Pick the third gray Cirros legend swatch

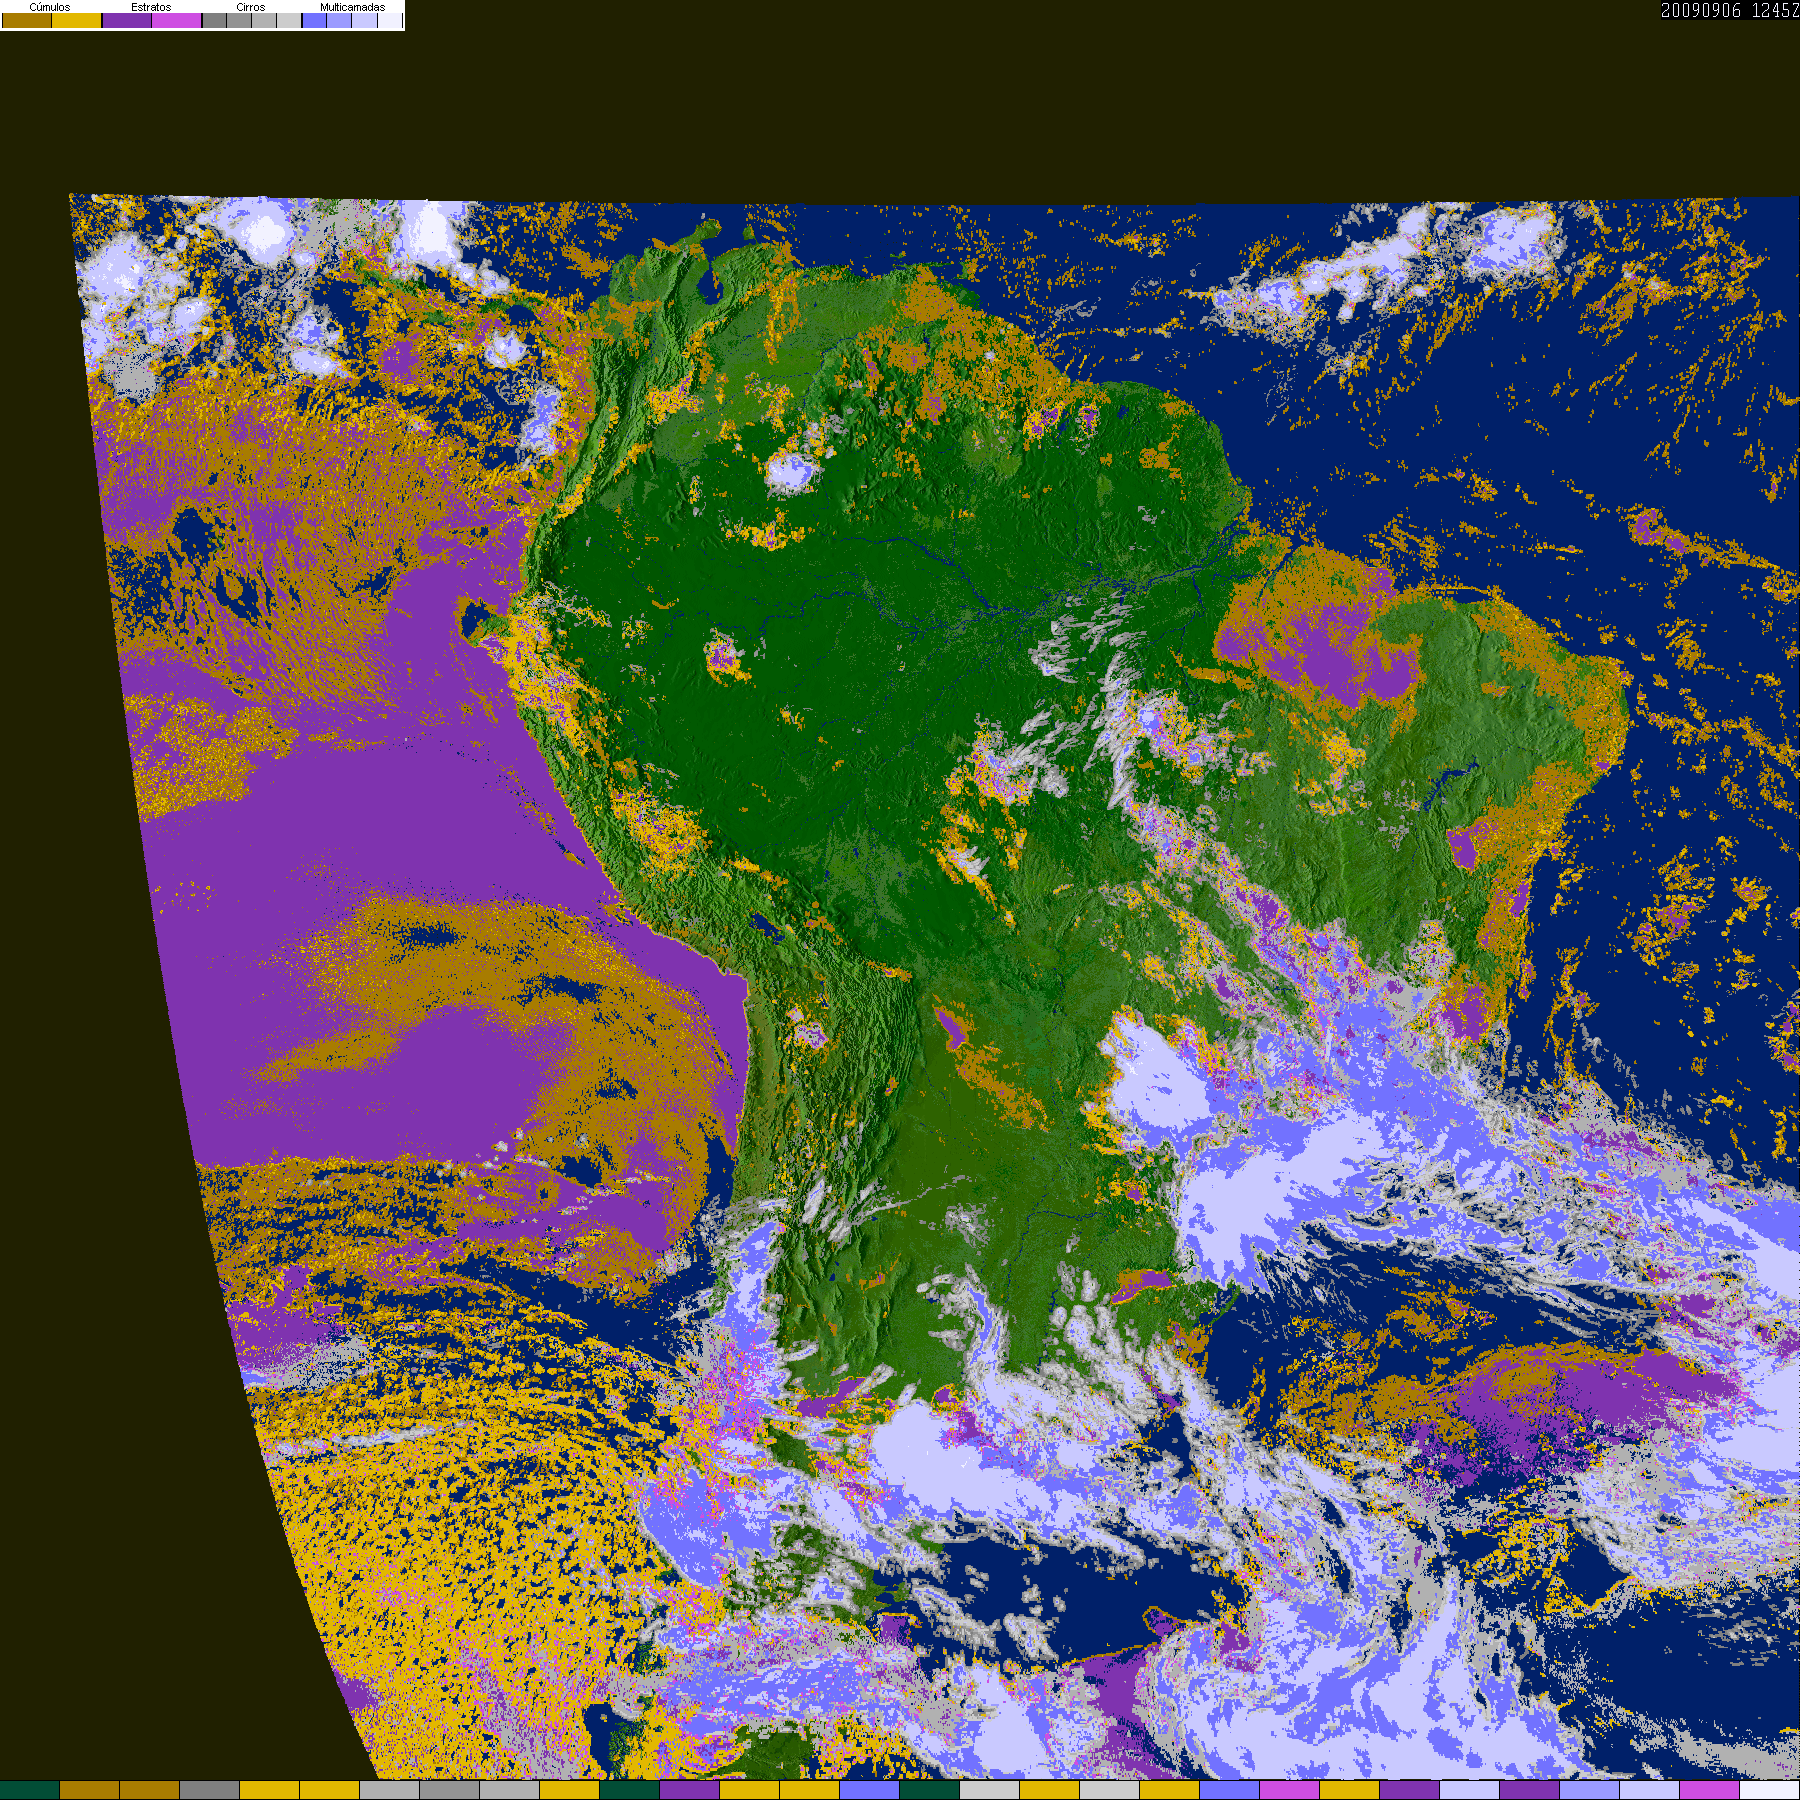(264, 20)
